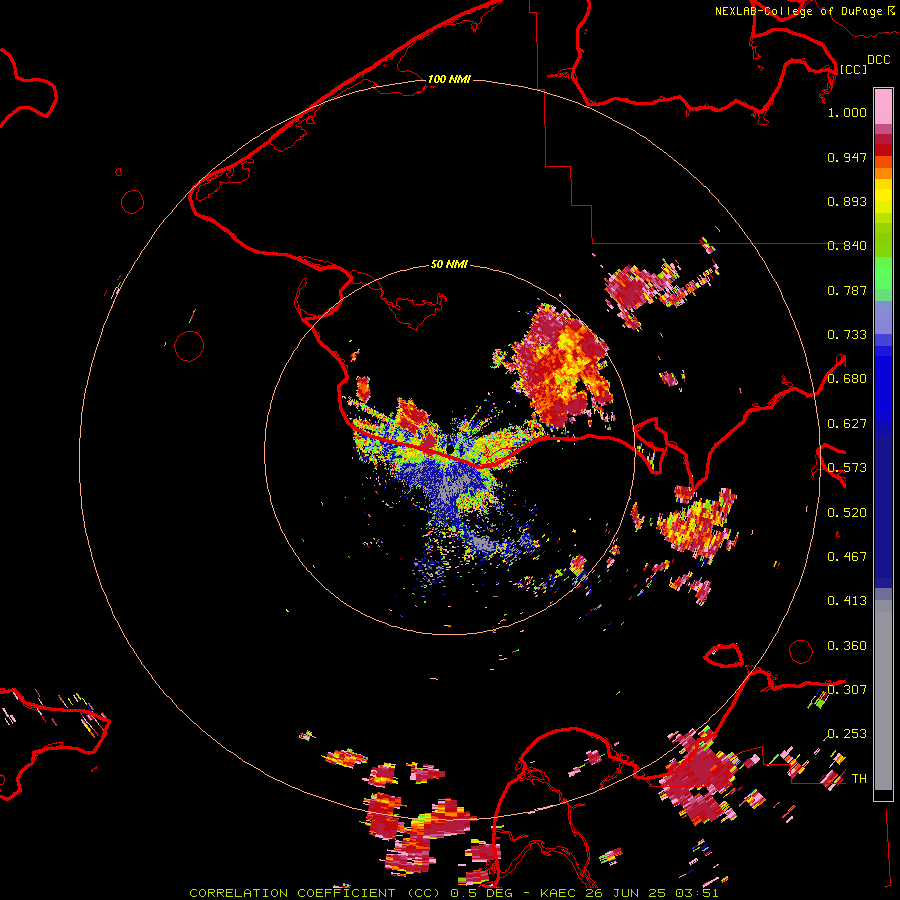Click the 0.307 legend value
The width and height of the screenshot is (900, 900).
coord(847,689)
